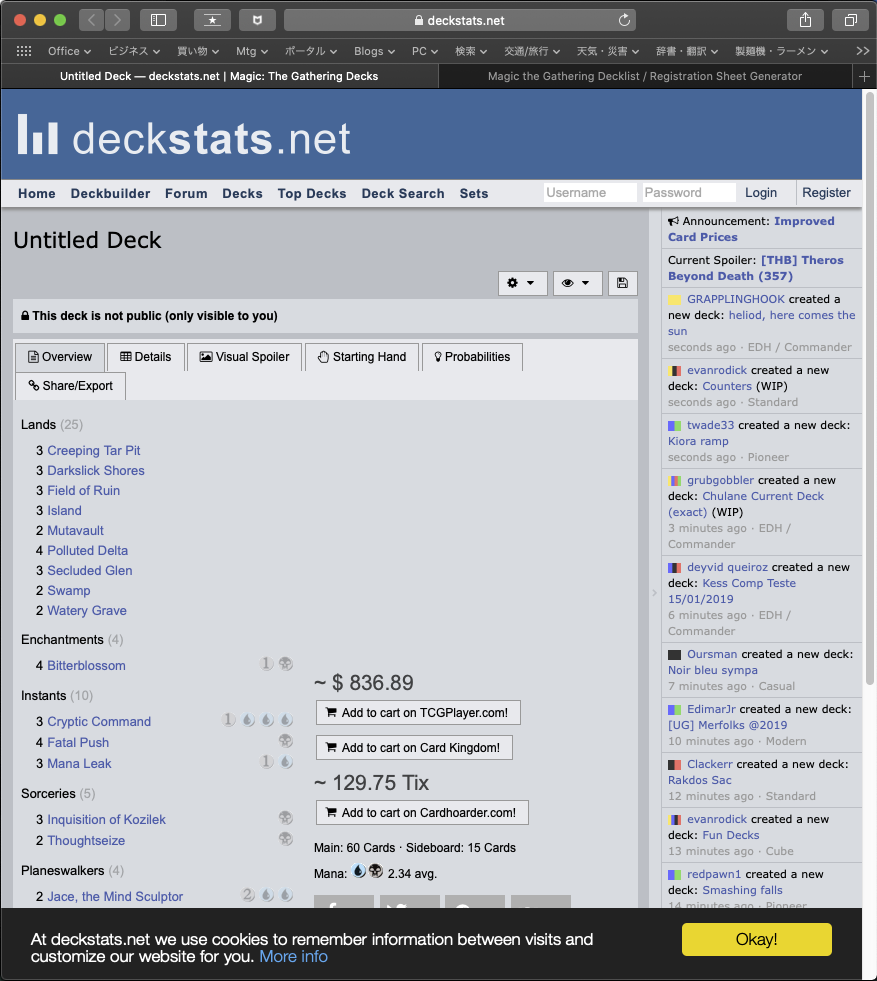Click the Register link
Viewport: 877px width, 981px height.
[x=826, y=193]
